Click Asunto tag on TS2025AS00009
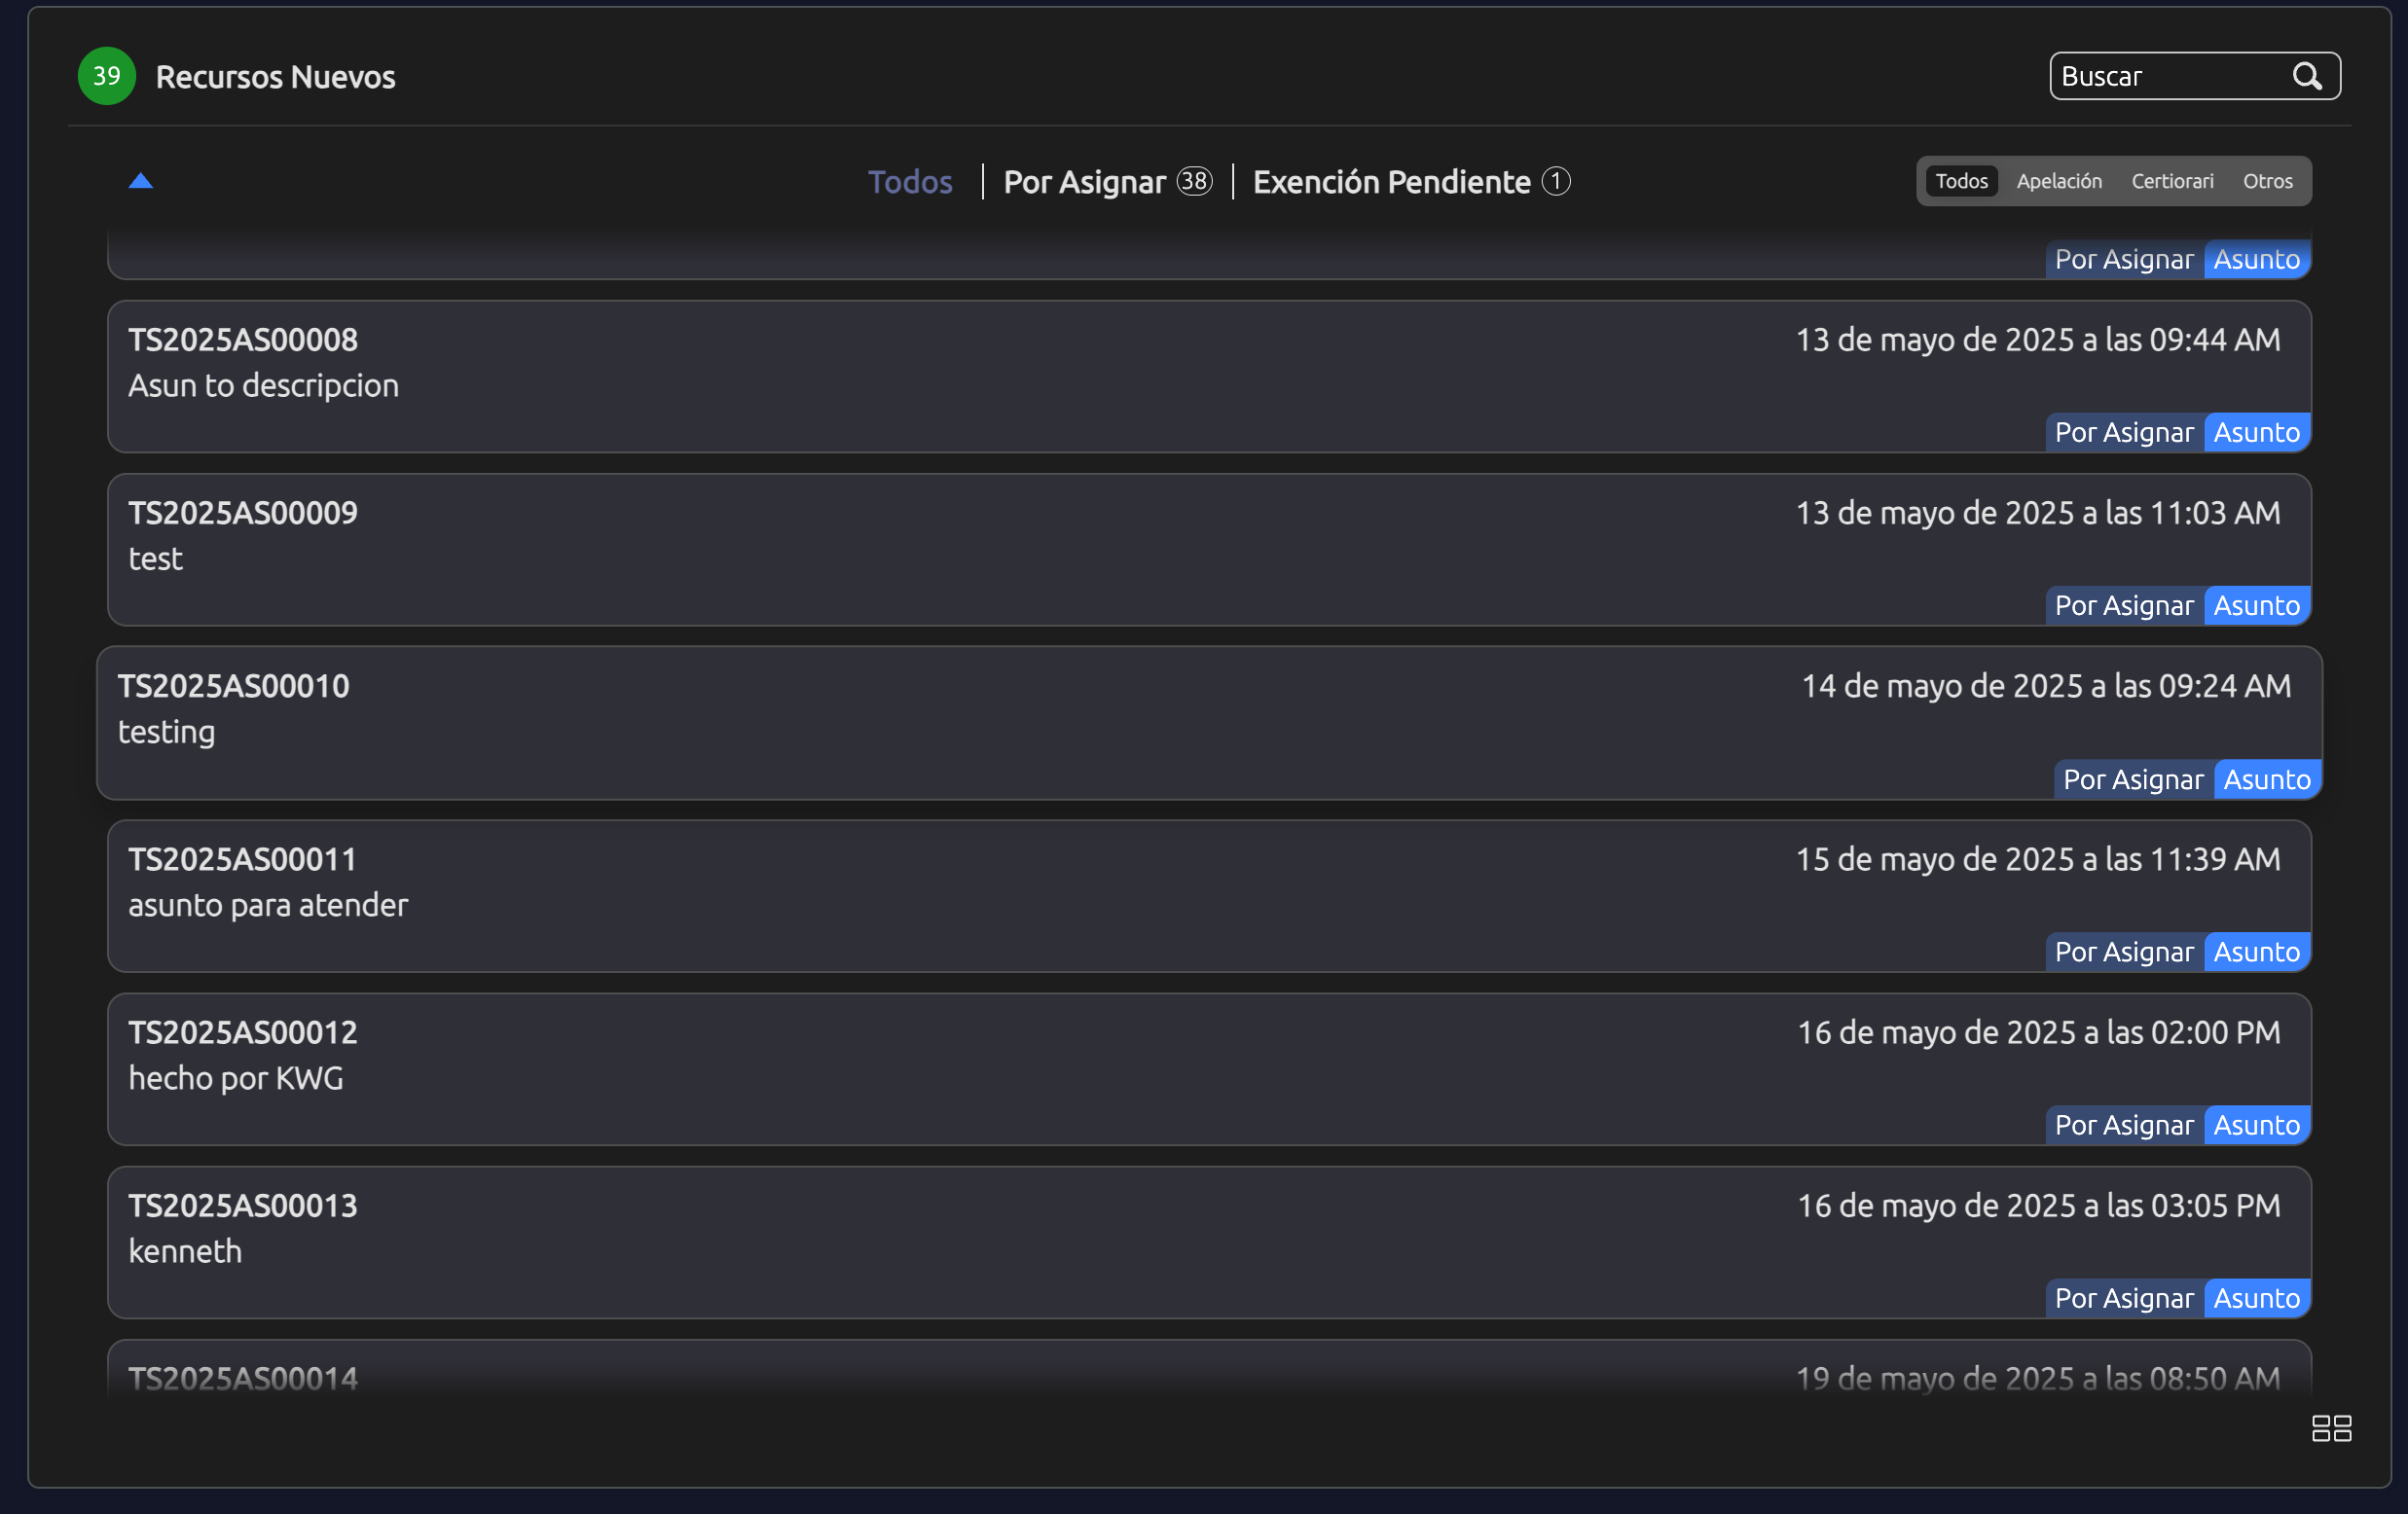The height and width of the screenshot is (1514, 2408). pyautogui.click(x=2256, y=606)
